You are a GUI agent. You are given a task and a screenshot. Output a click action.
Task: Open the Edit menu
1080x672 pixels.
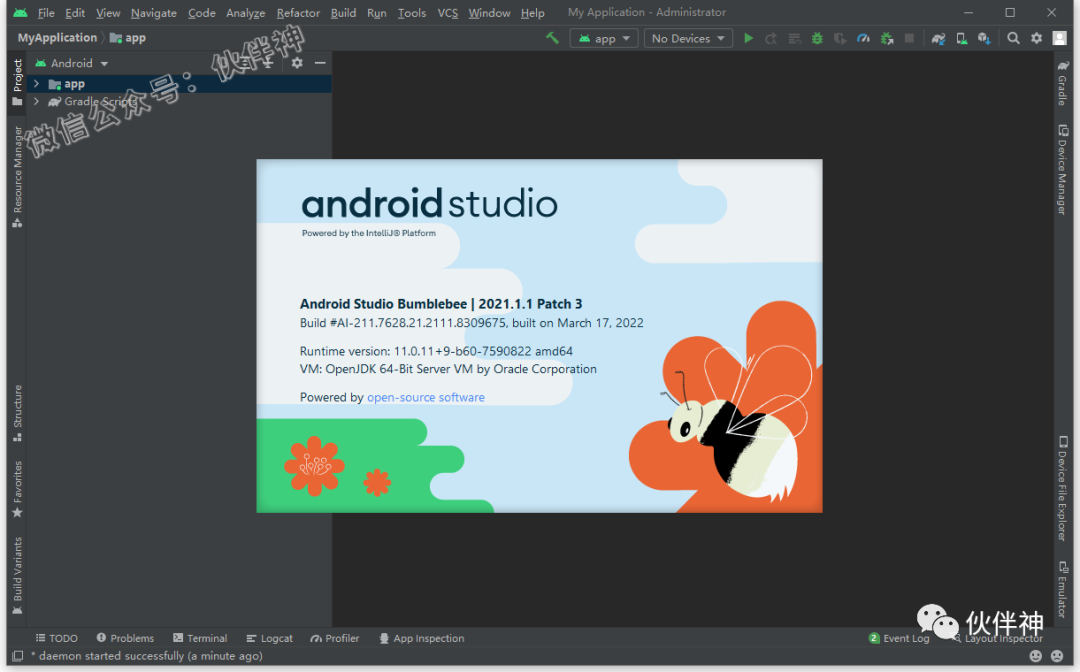click(75, 12)
